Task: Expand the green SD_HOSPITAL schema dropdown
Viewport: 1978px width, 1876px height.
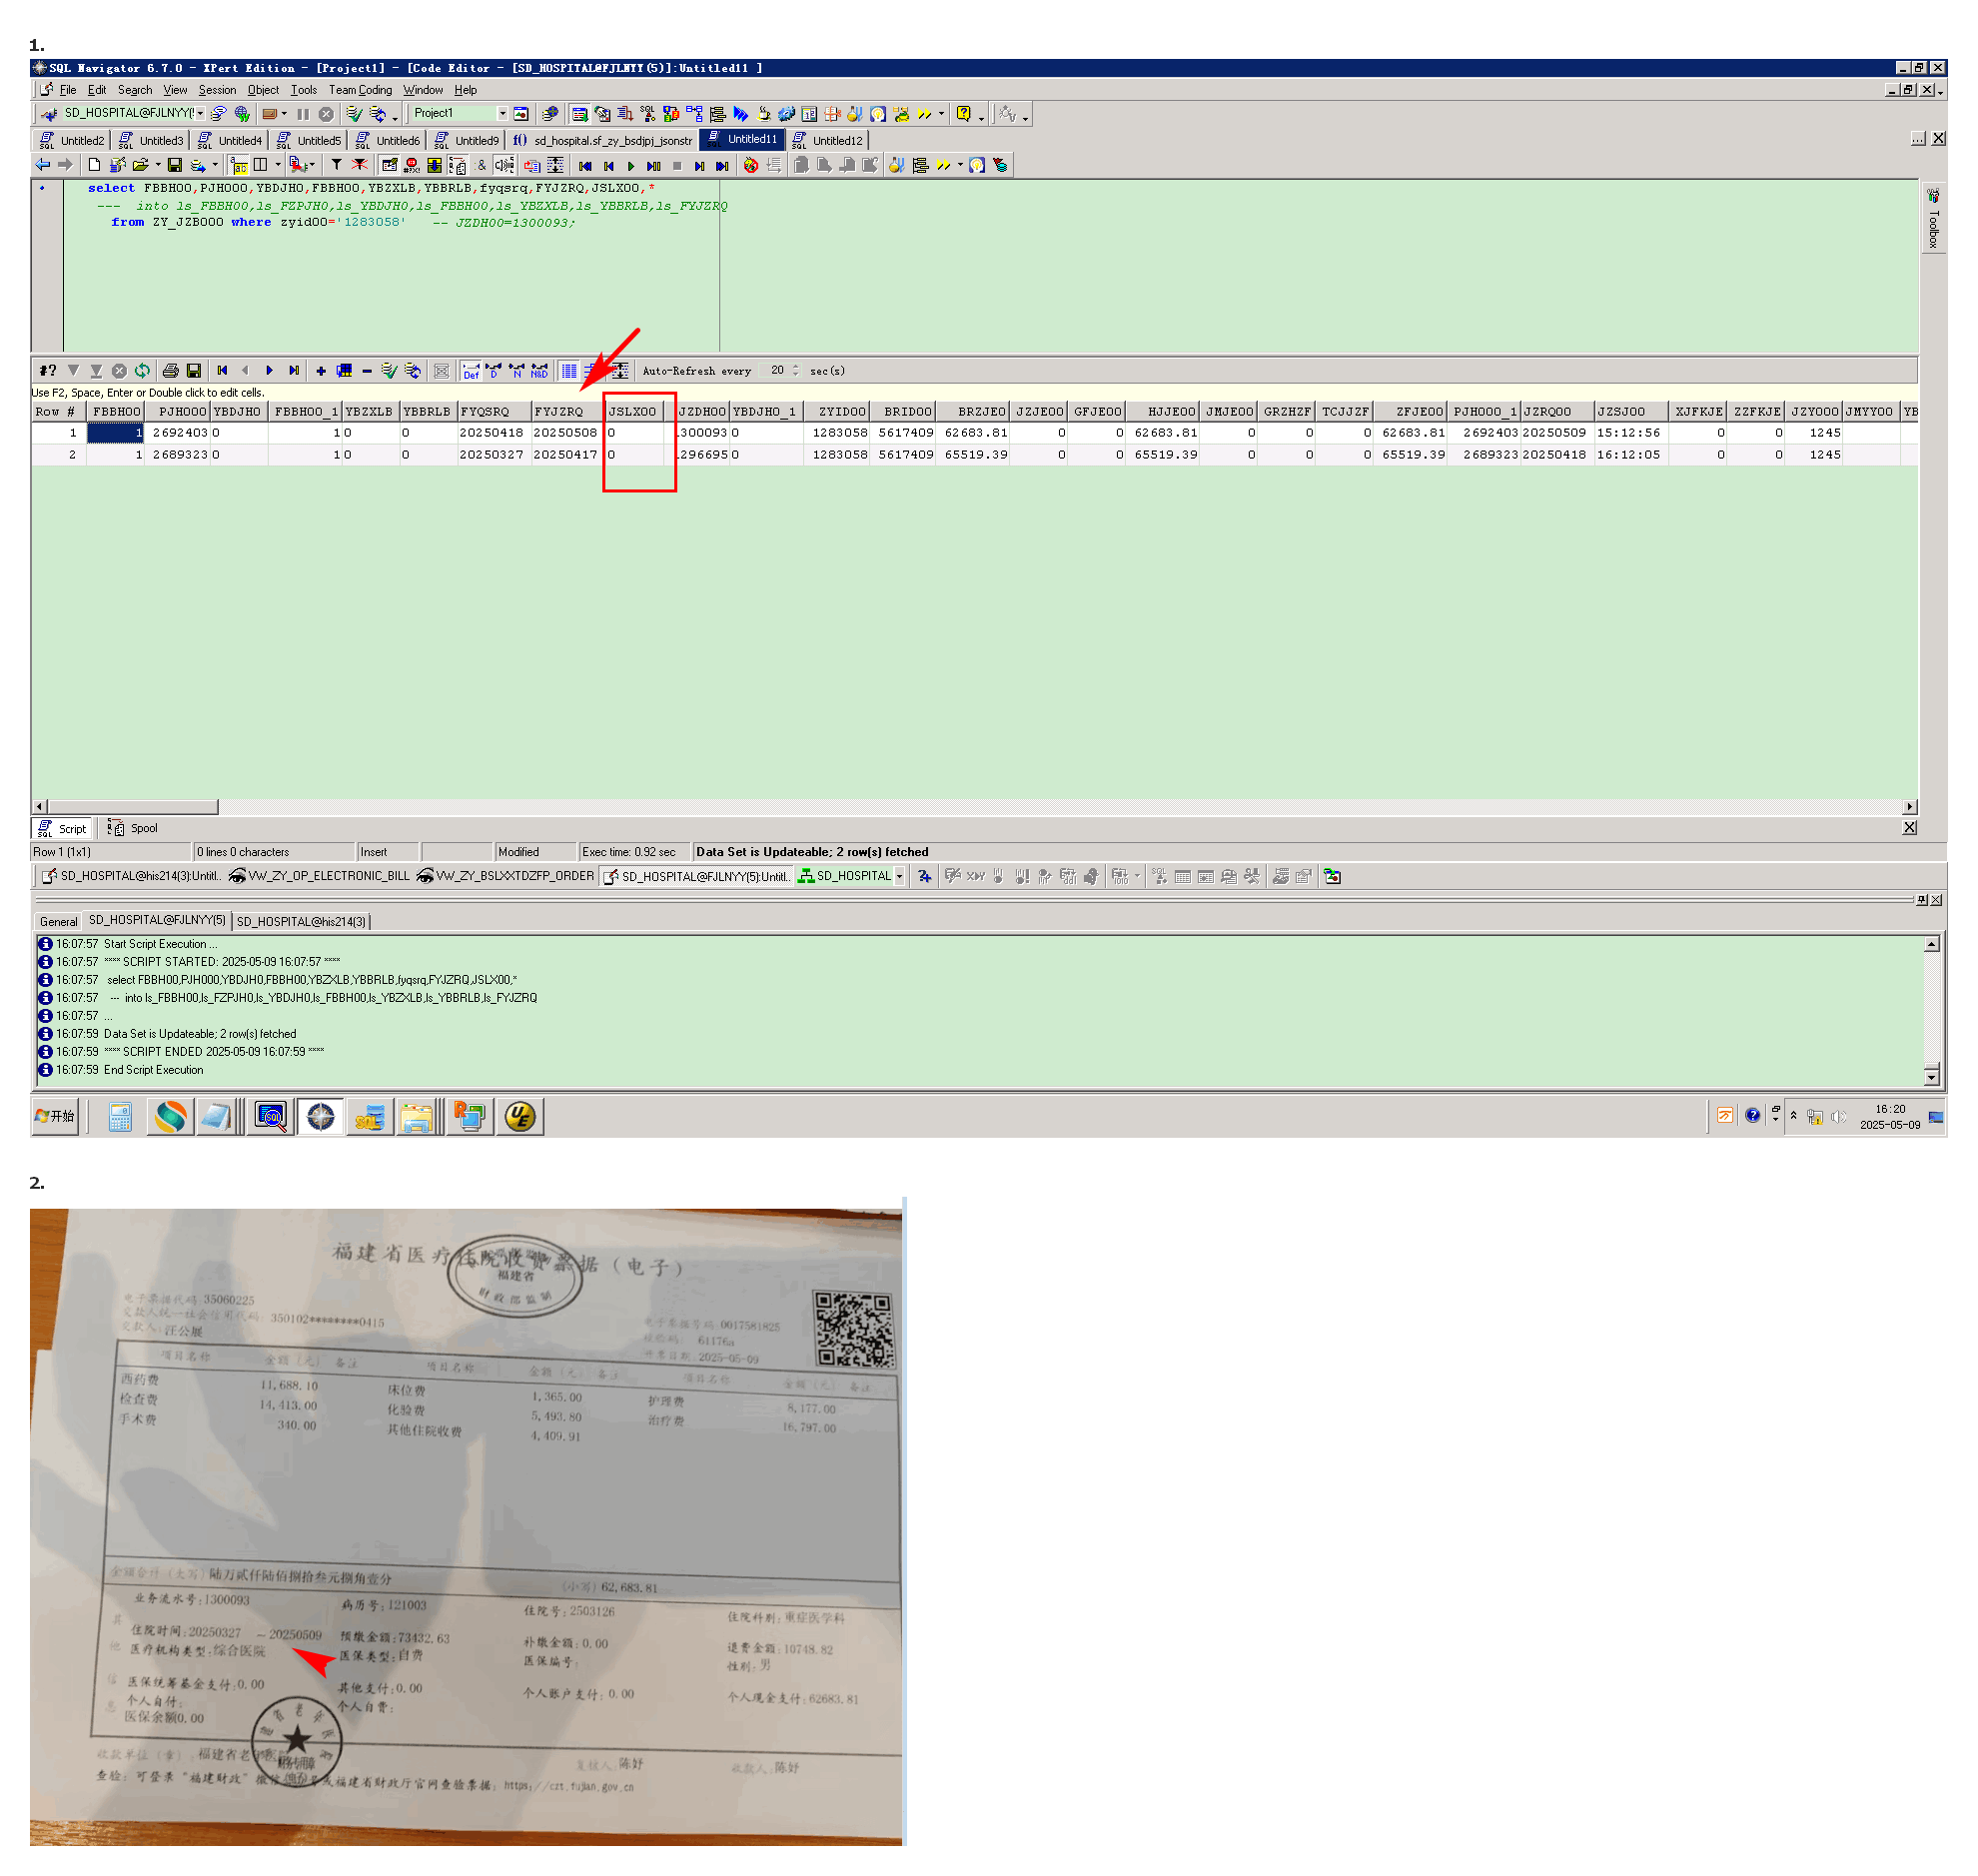Action: click(x=899, y=877)
